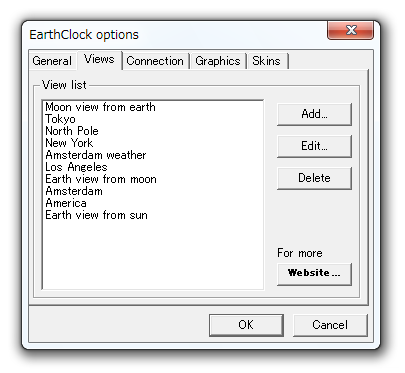Image resolution: width=405 pixels, height=373 pixels.
Task: Select the Views tab
Action: pos(99,60)
